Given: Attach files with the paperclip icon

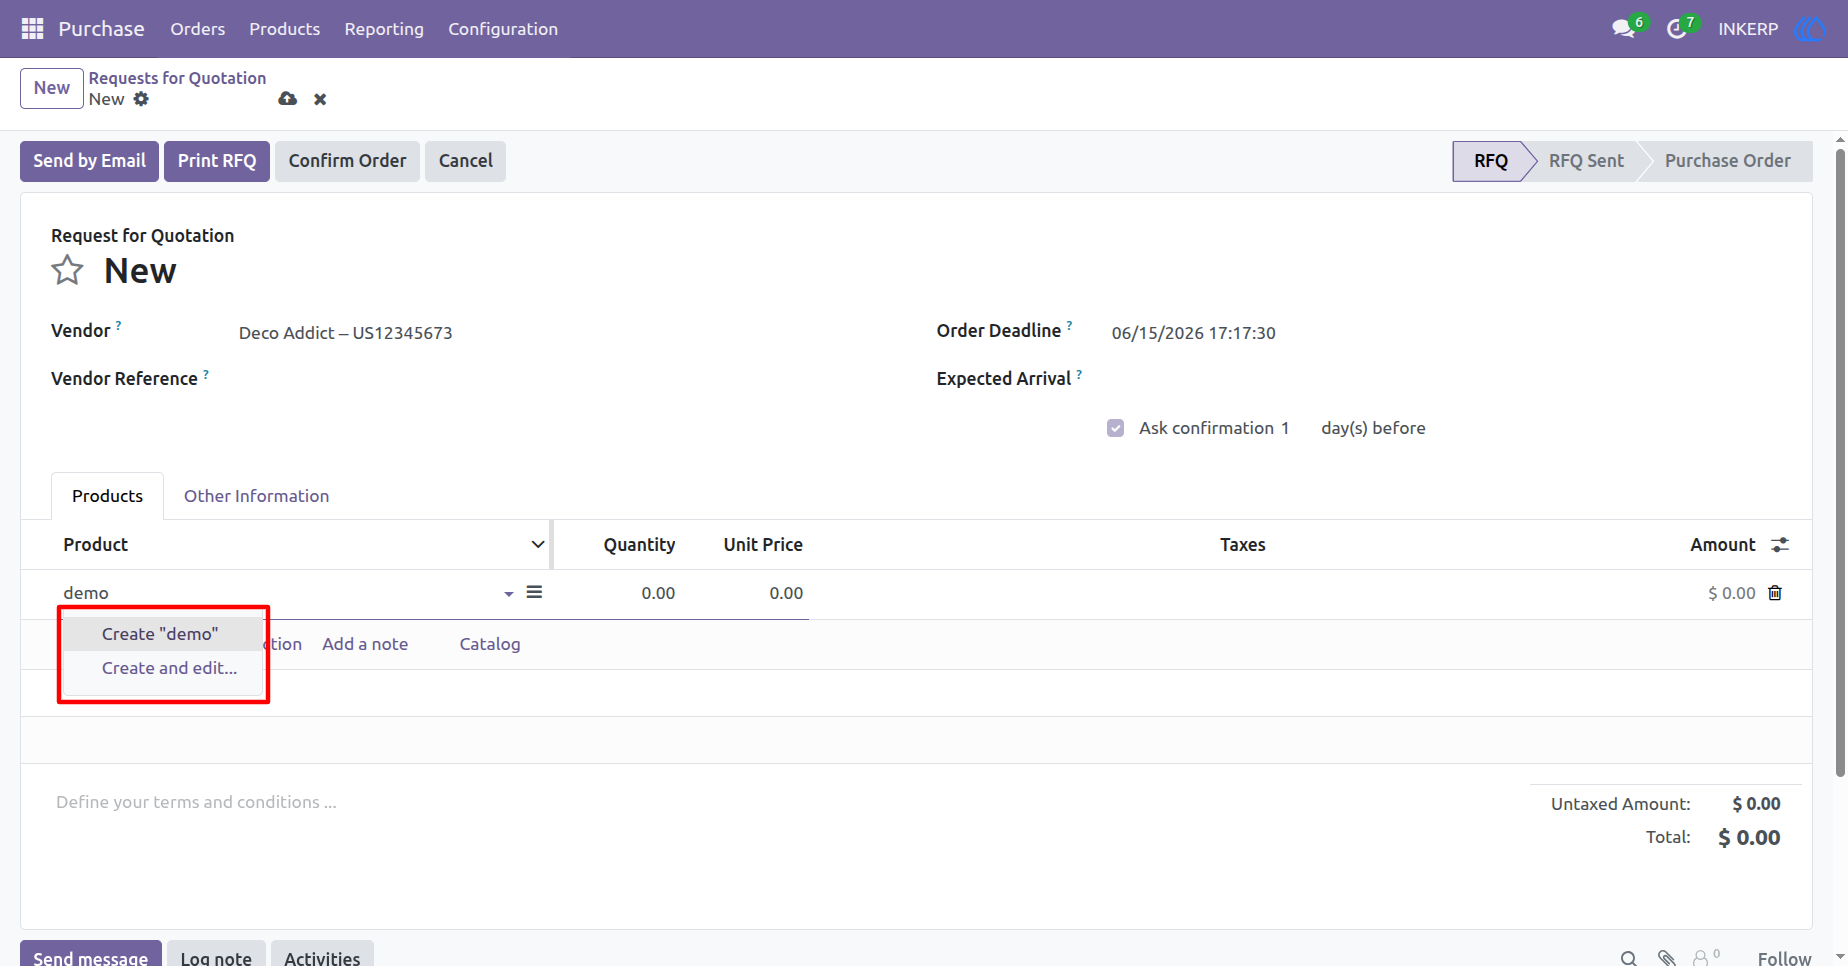Looking at the screenshot, I should pos(1666,958).
